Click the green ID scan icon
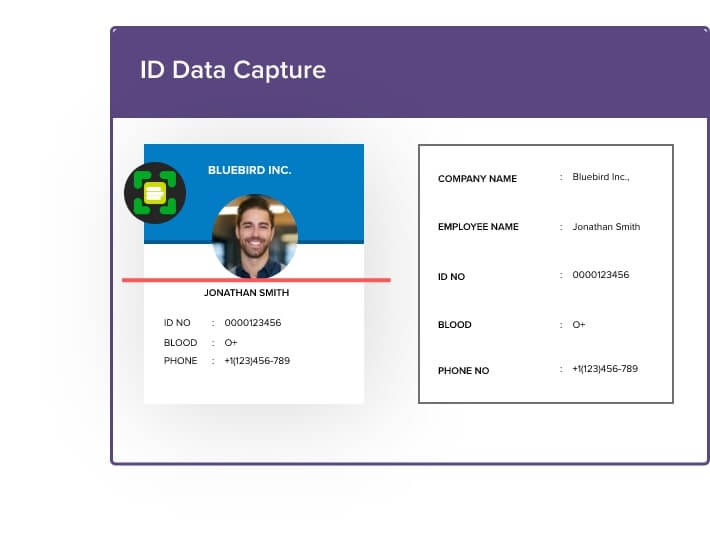The image size is (710, 560). (155, 193)
